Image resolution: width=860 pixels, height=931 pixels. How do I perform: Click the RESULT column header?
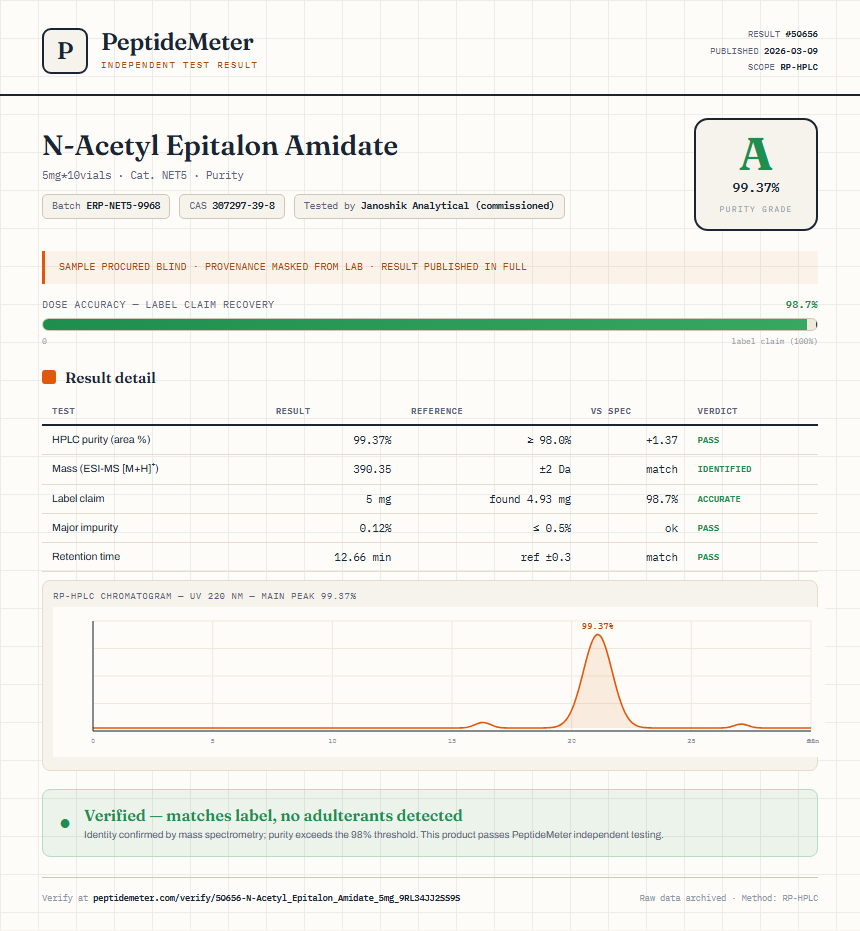point(293,411)
